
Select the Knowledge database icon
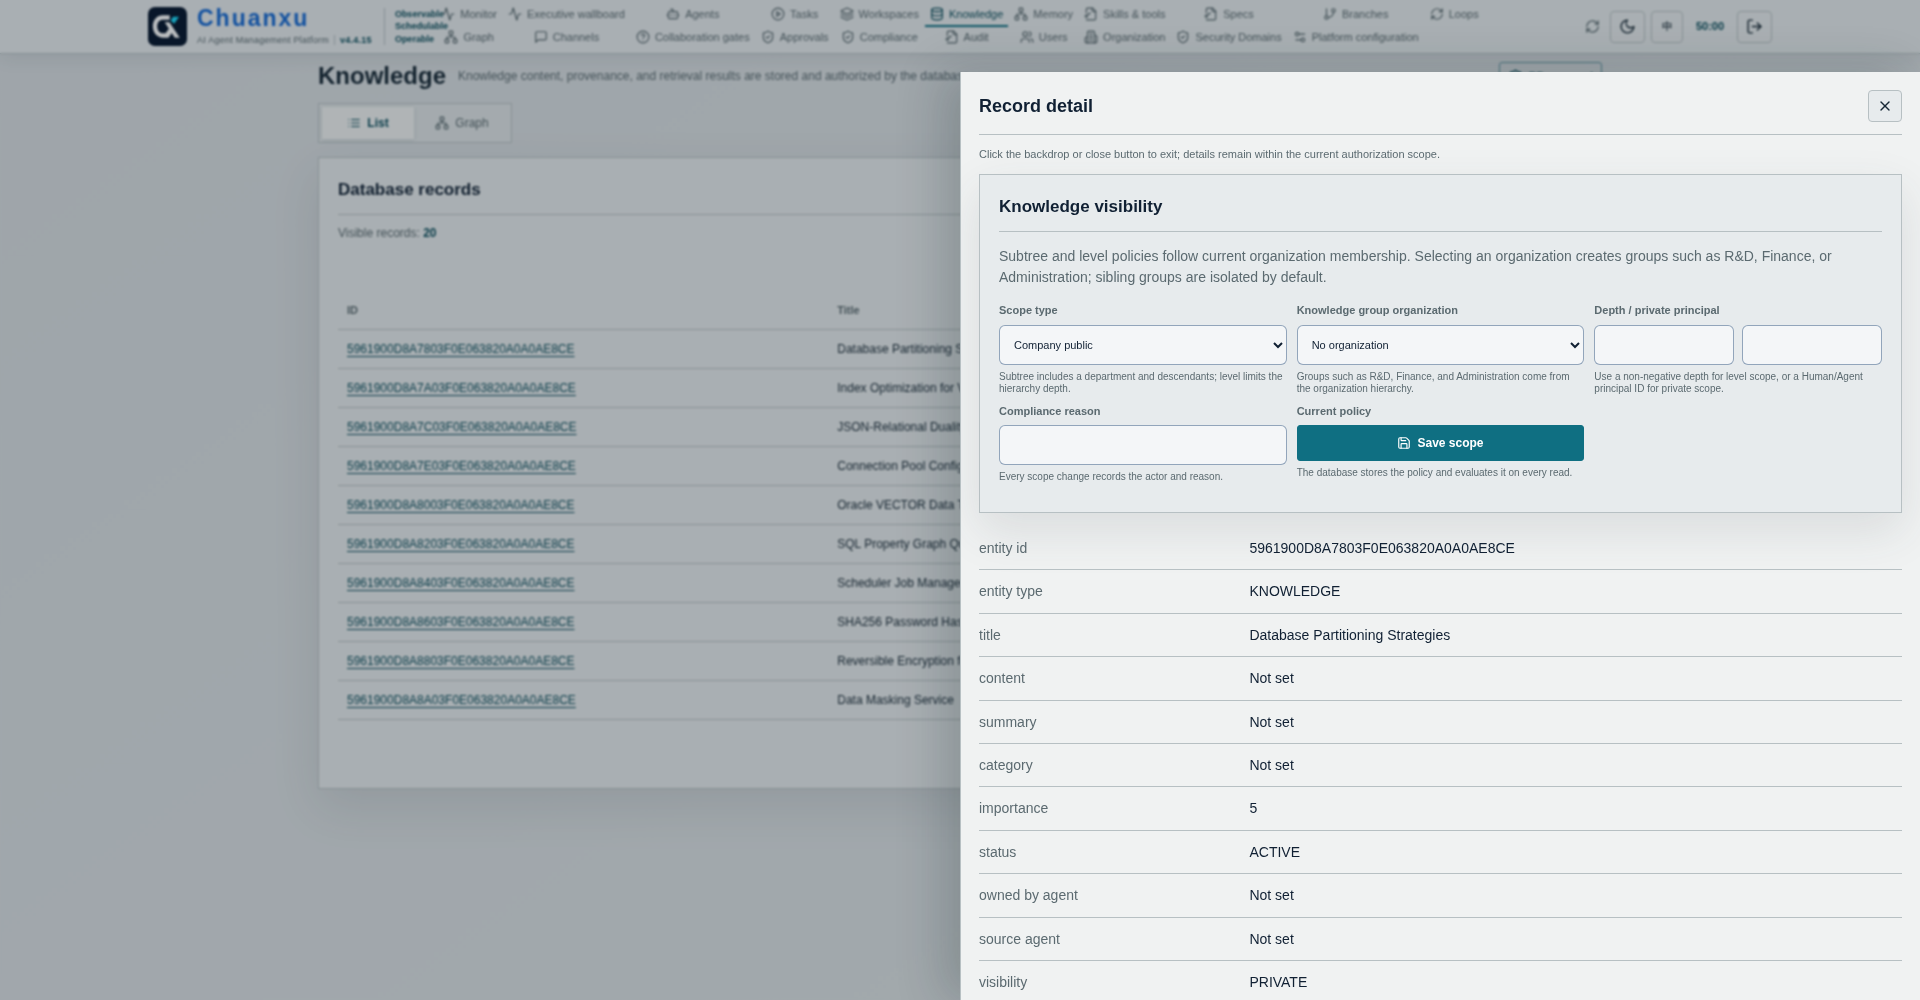tap(937, 14)
